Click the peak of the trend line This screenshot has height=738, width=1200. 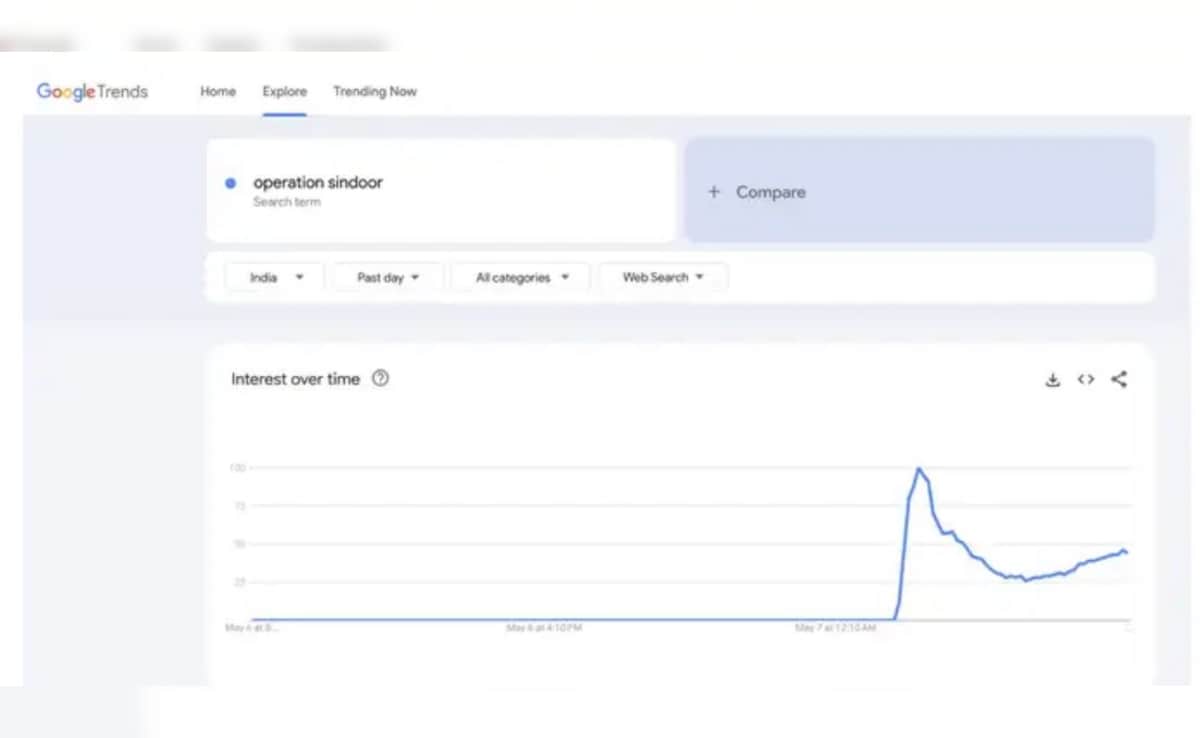(x=919, y=469)
